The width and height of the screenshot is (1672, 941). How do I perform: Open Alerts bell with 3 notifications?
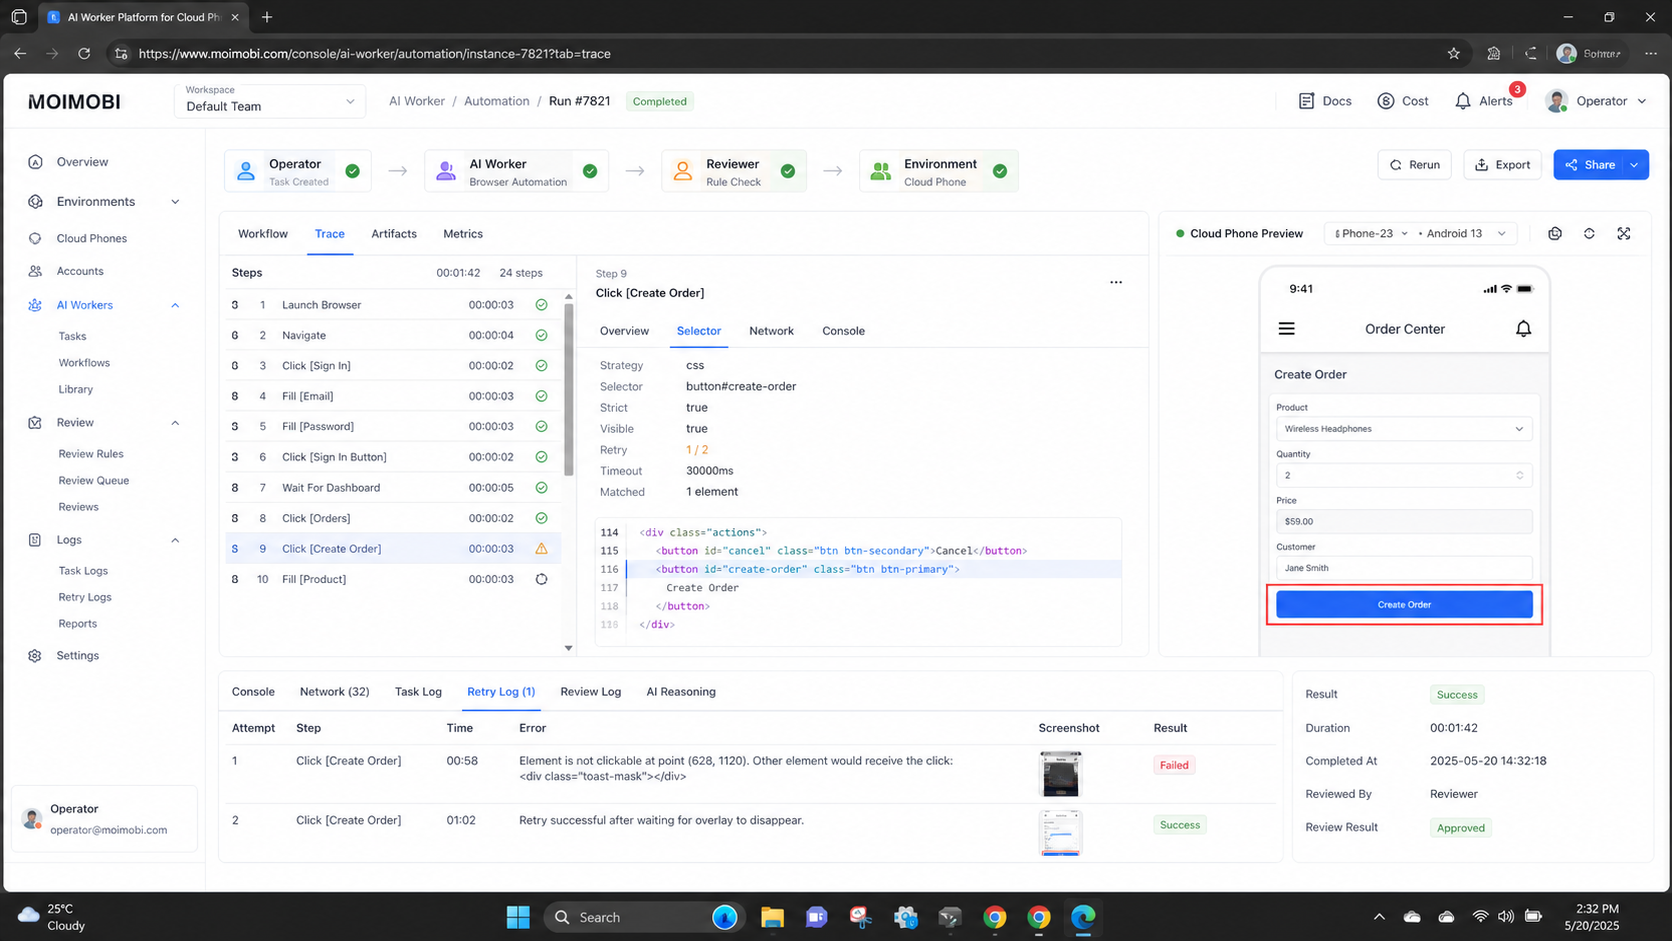(x=1463, y=101)
